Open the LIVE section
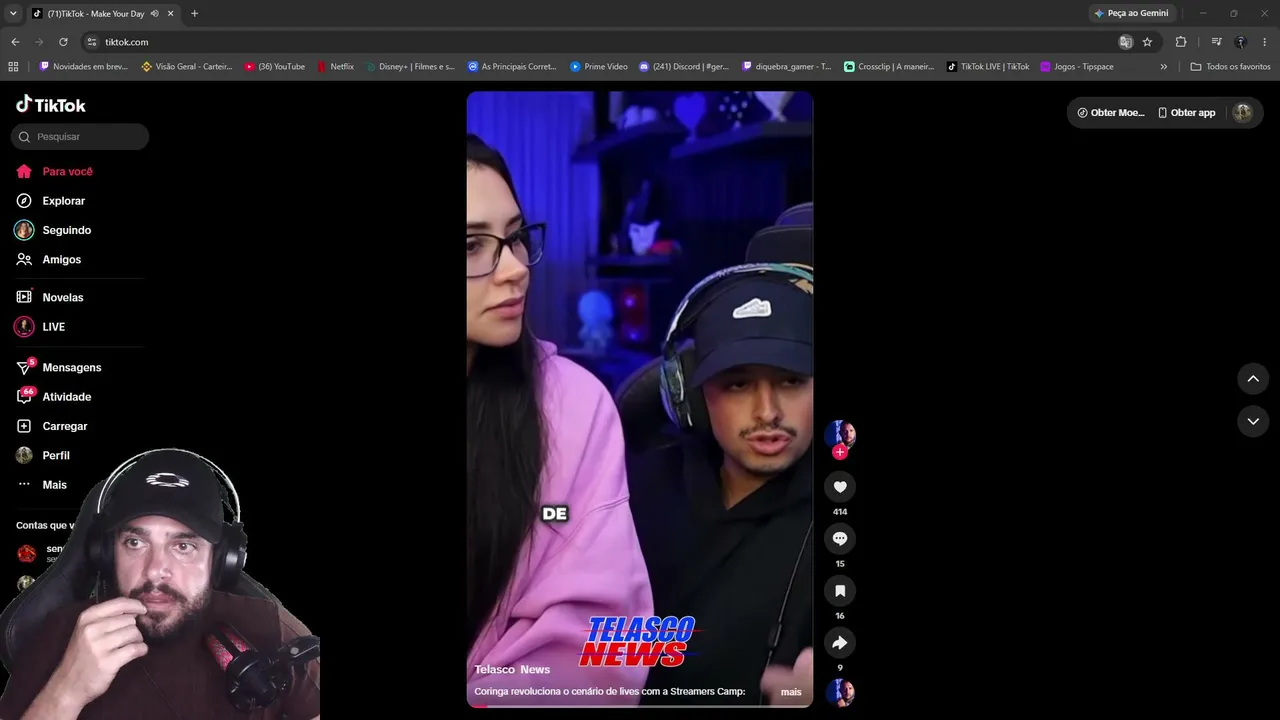The image size is (1280, 720). 41,327
